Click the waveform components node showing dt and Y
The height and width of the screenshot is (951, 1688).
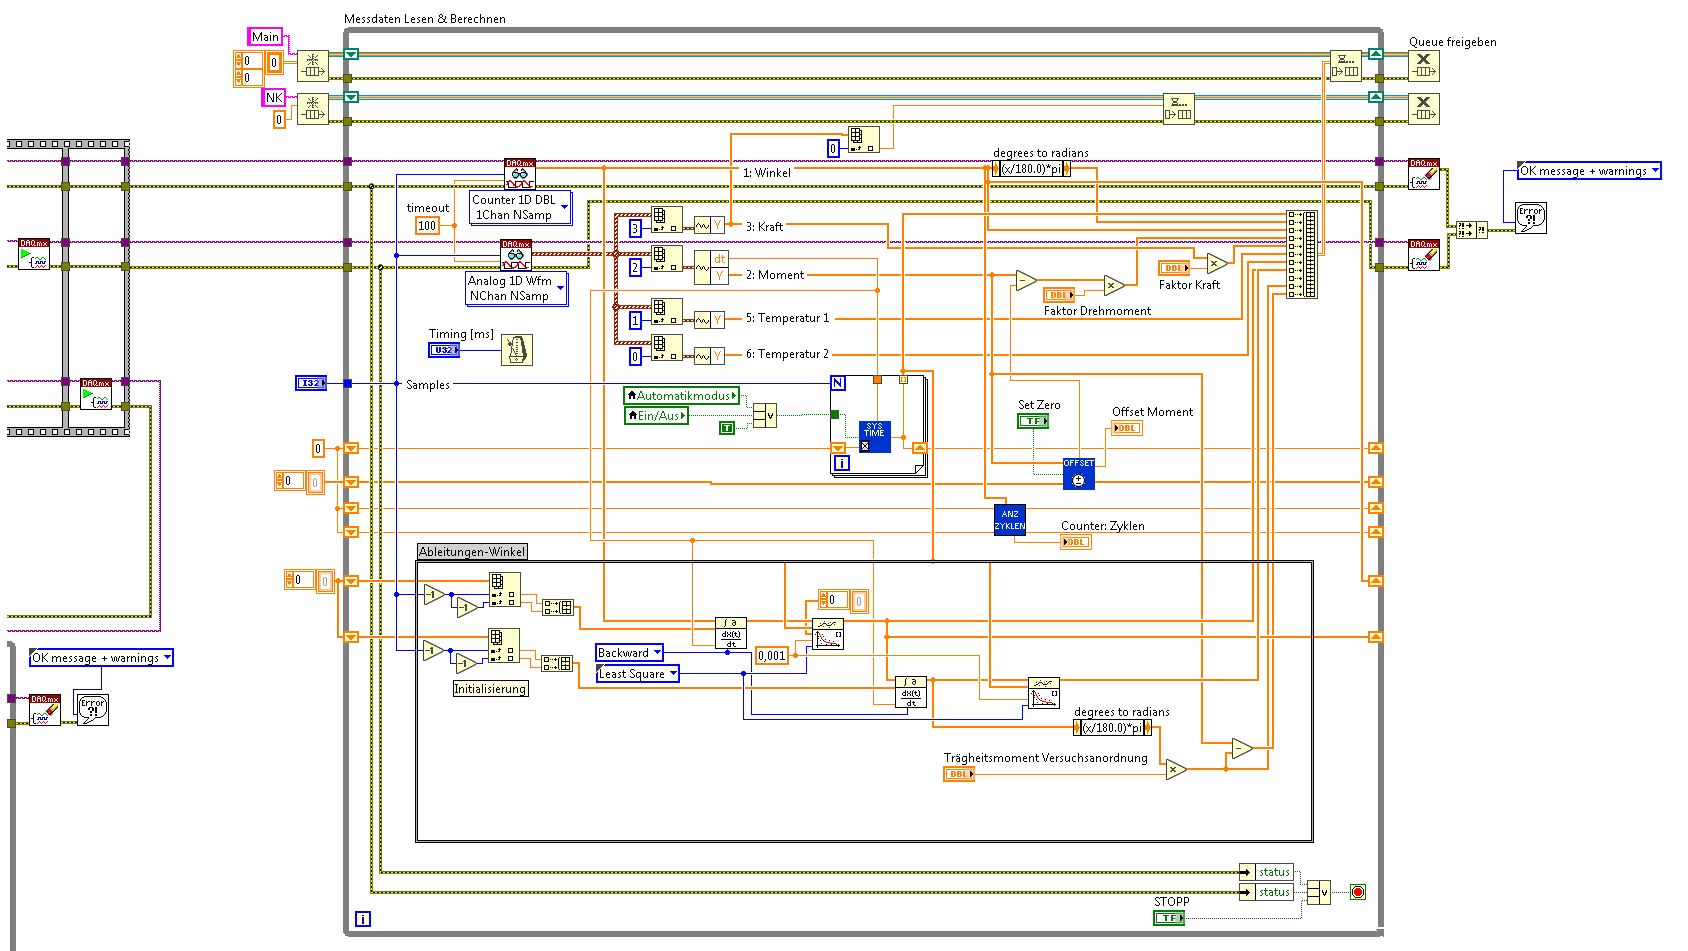click(x=711, y=267)
